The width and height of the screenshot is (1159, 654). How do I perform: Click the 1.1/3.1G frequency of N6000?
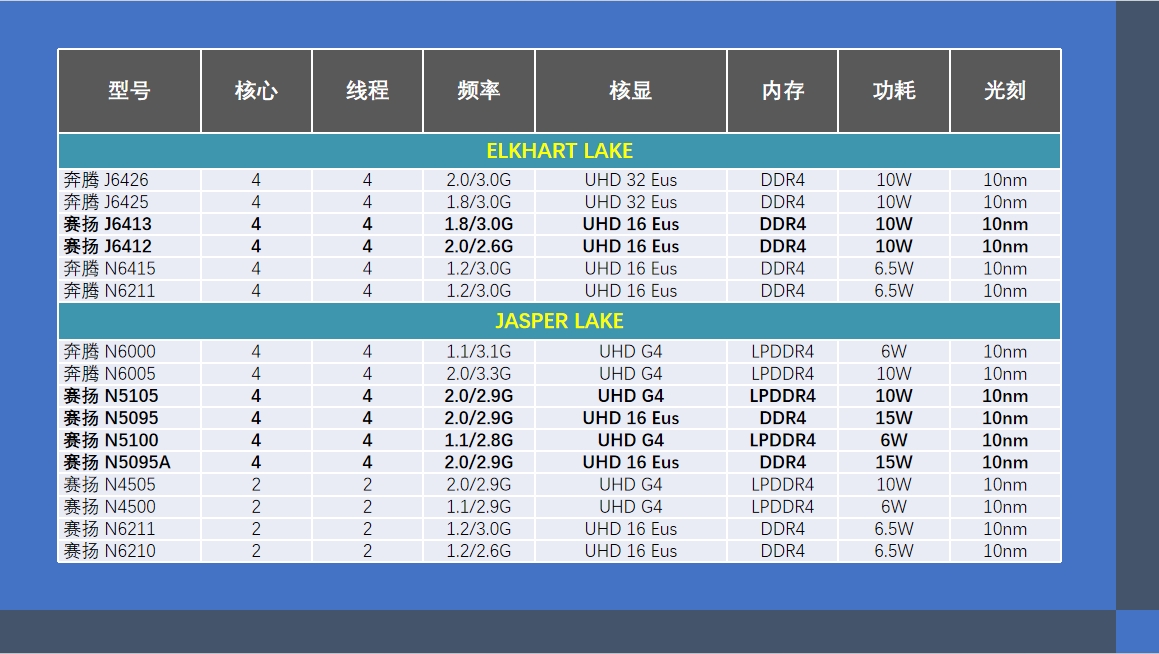(x=478, y=351)
